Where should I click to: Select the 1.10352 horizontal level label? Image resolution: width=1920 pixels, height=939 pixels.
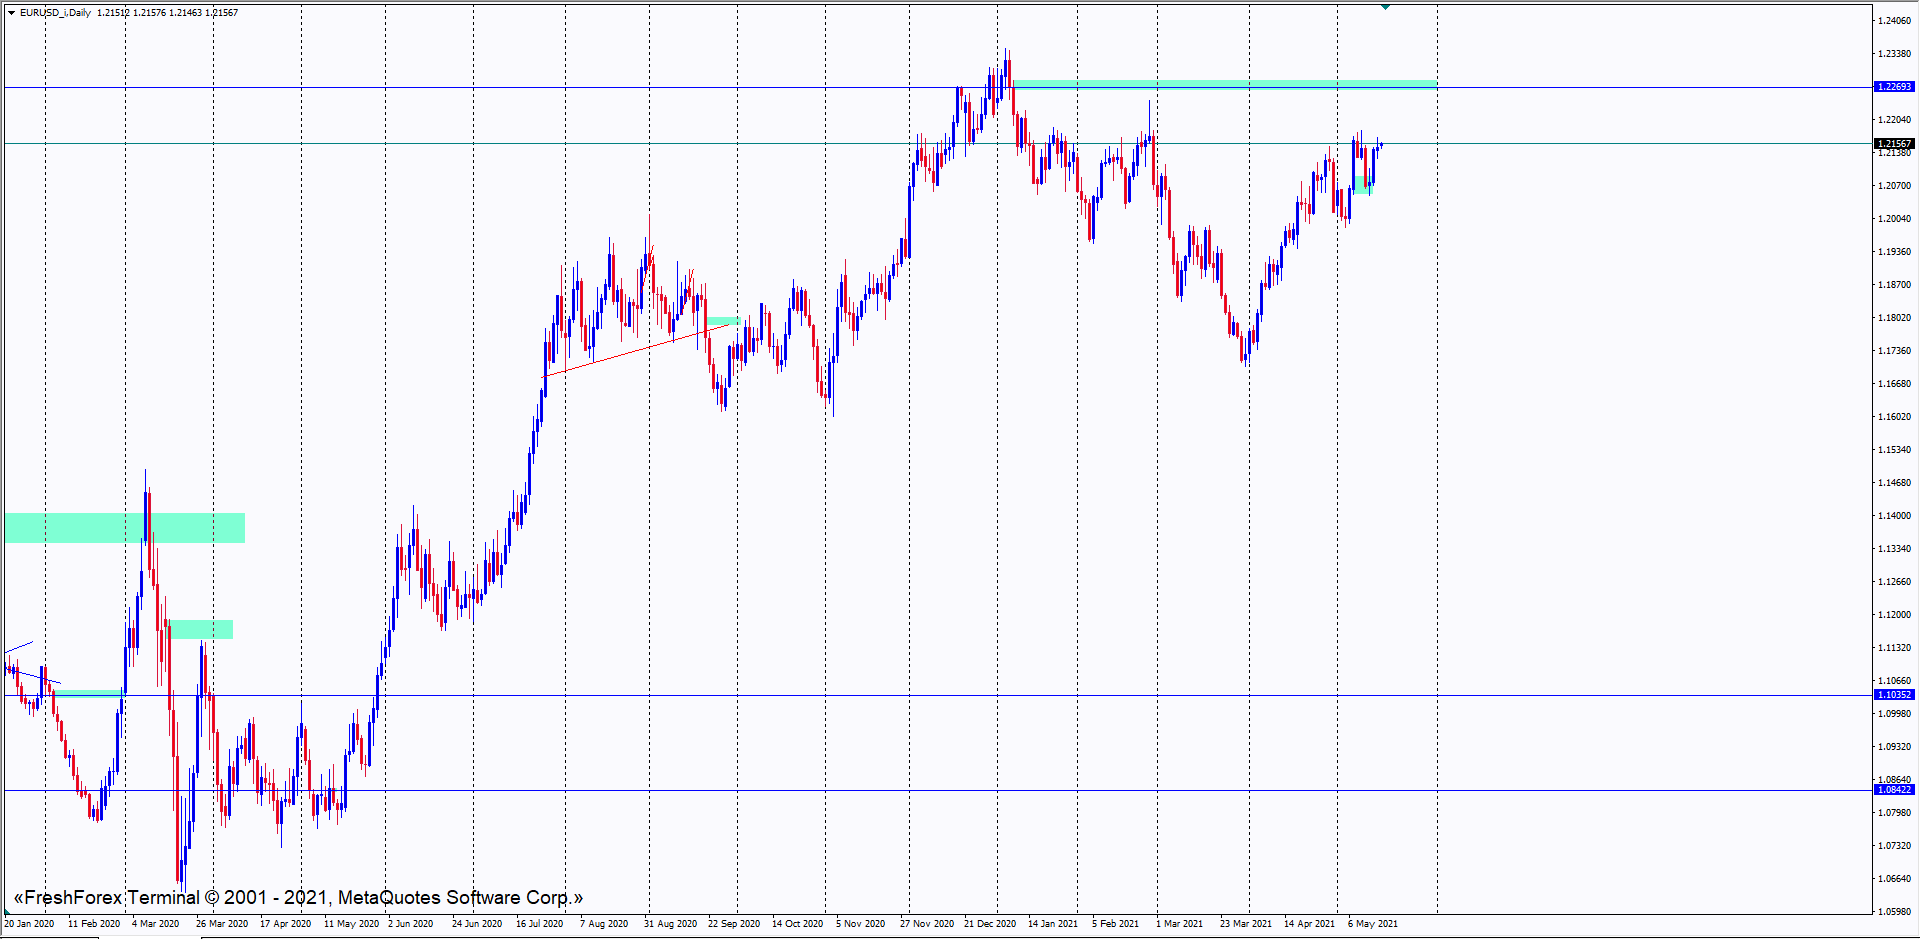point(1893,695)
